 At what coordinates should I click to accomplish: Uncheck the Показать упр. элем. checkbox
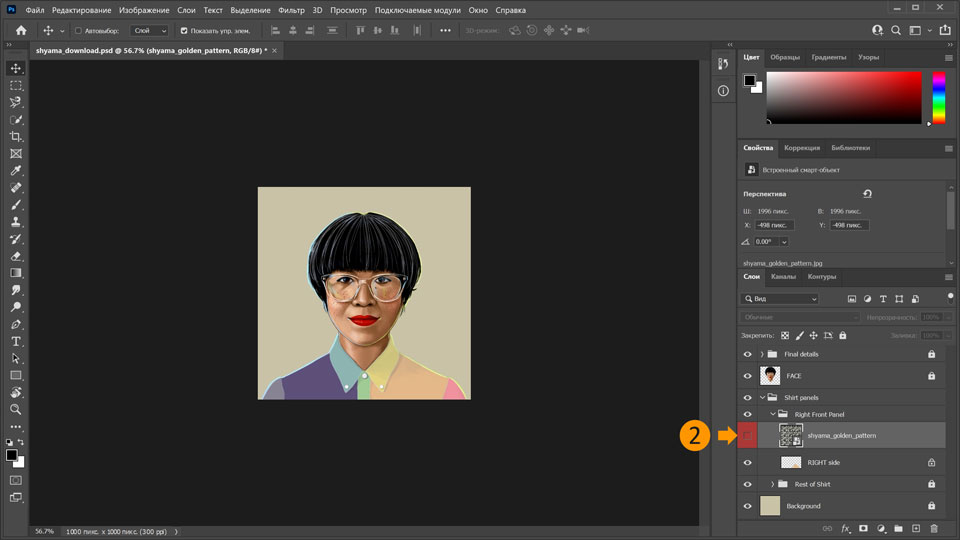[184, 31]
